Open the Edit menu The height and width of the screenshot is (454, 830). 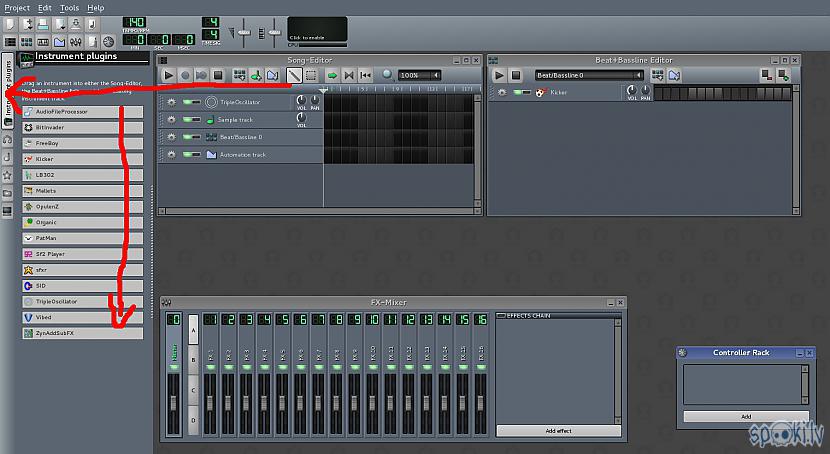pyautogui.click(x=45, y=7)
